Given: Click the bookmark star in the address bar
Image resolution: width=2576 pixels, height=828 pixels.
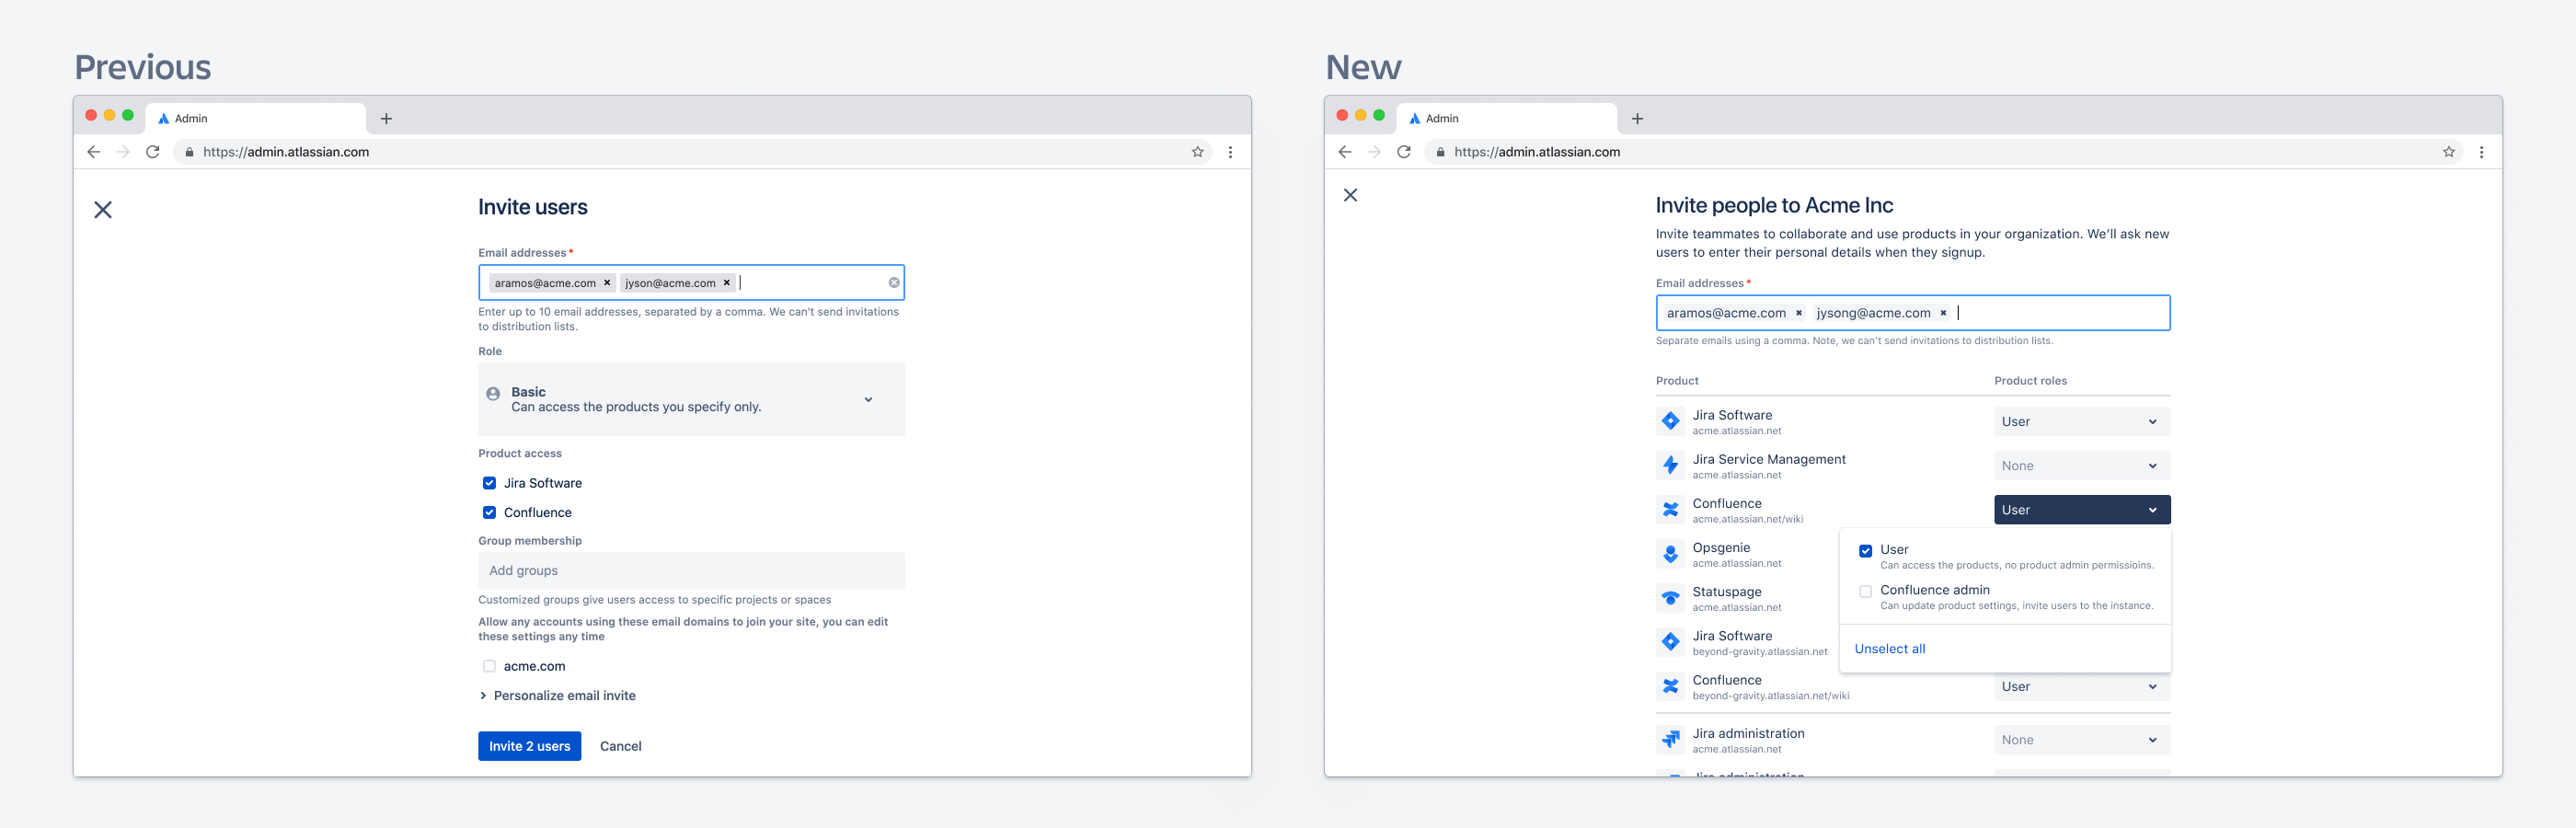Looking at the screenshot, I should pos(1196,152).
